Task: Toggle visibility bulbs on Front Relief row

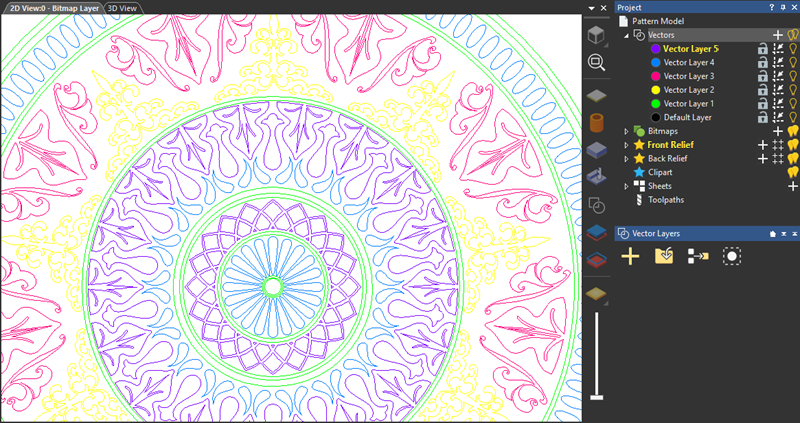Action: coord(792,145)
